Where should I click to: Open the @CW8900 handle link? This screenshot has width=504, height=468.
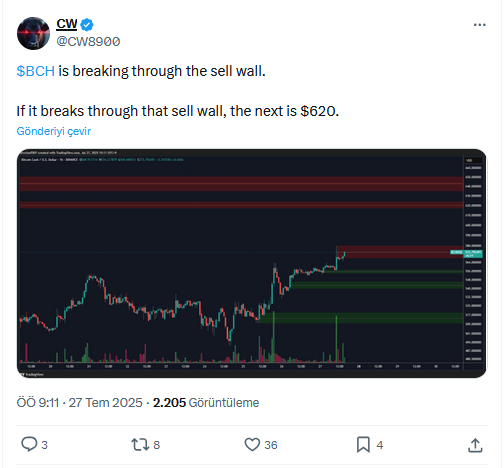(x=88, y=42)
